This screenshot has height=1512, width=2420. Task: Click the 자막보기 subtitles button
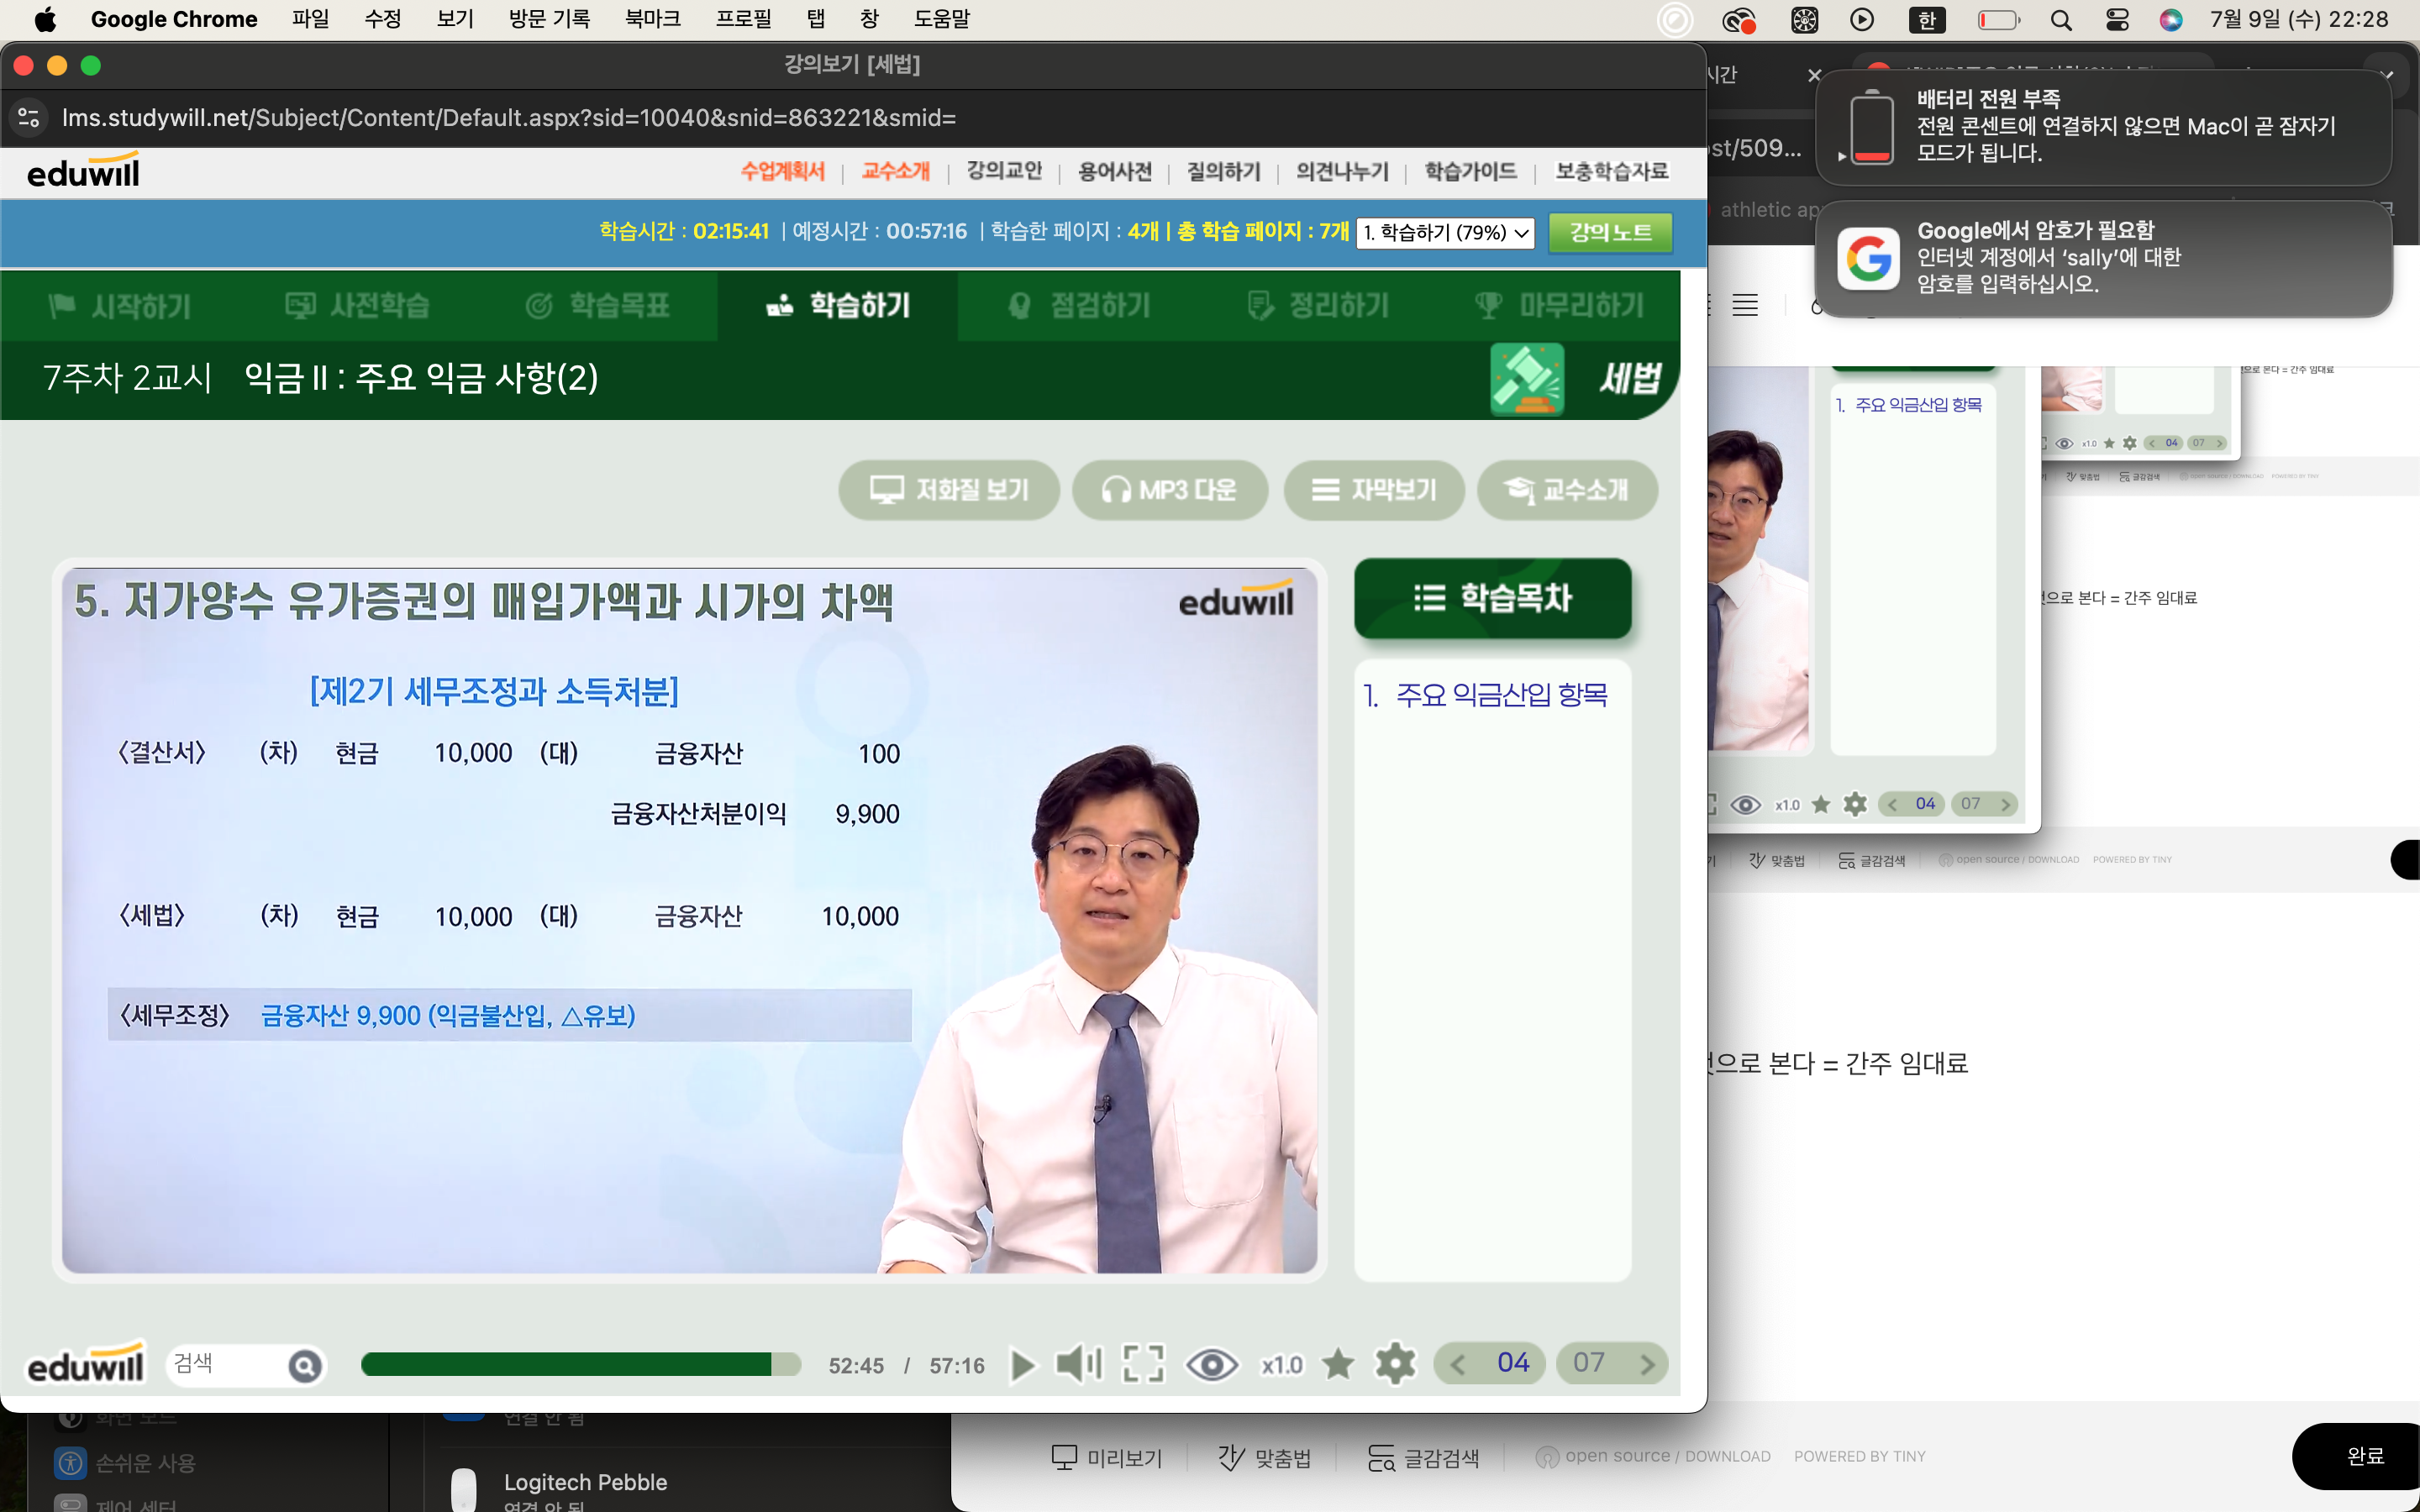tap(1374, 490)
